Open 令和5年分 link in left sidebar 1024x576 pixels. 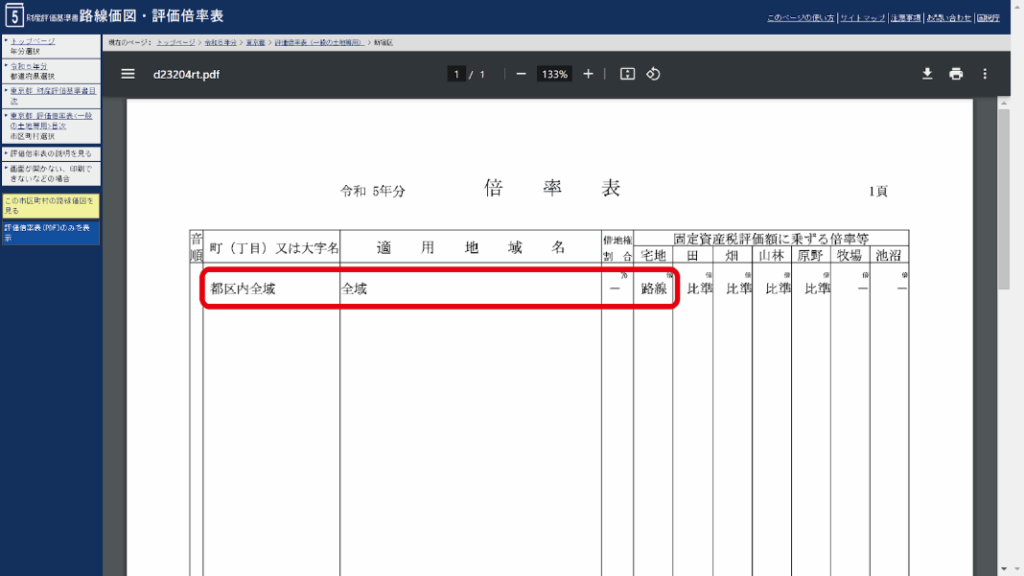[x=29, y=66]
